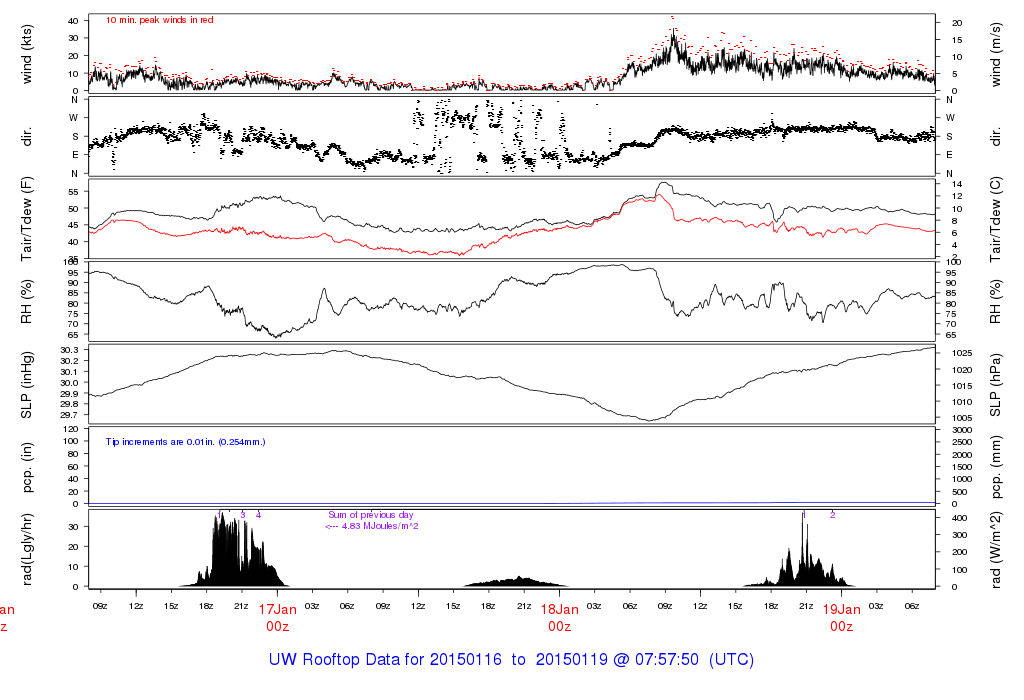Select the '10 min. peak winds in red' note

(x=159, y=20)
